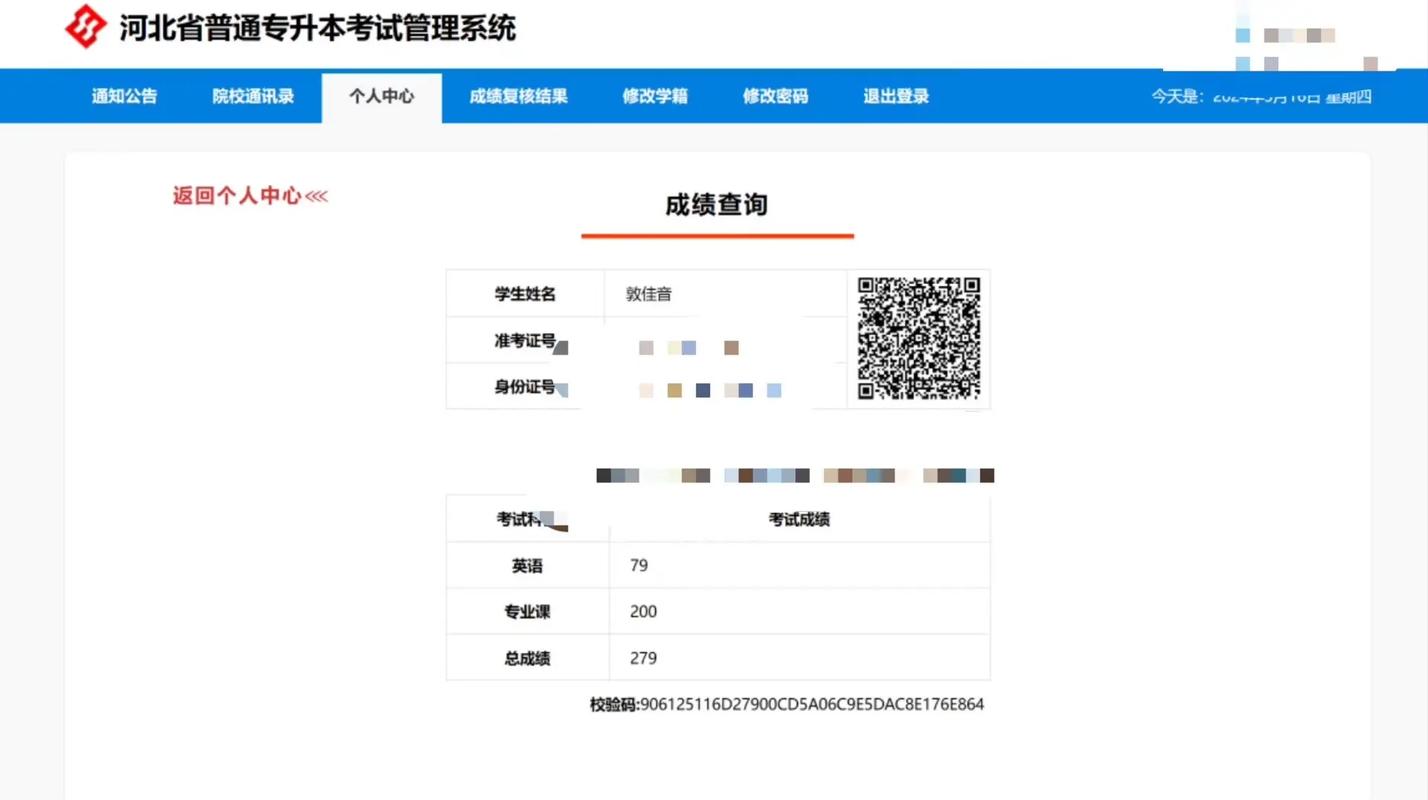Open 通知公告 from the navigation bar
Image resolution: width=1428 pixels, height=800 pixels.
tap(123, 96)
